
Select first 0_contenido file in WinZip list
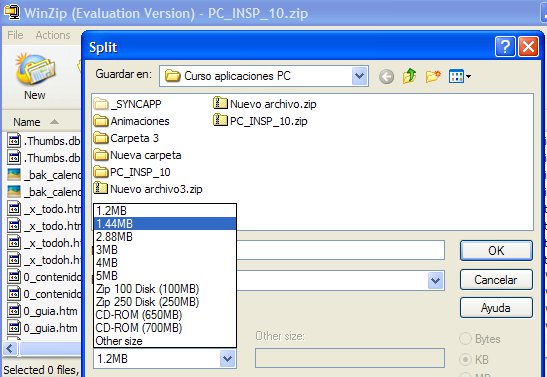click(x=44, y=277)
